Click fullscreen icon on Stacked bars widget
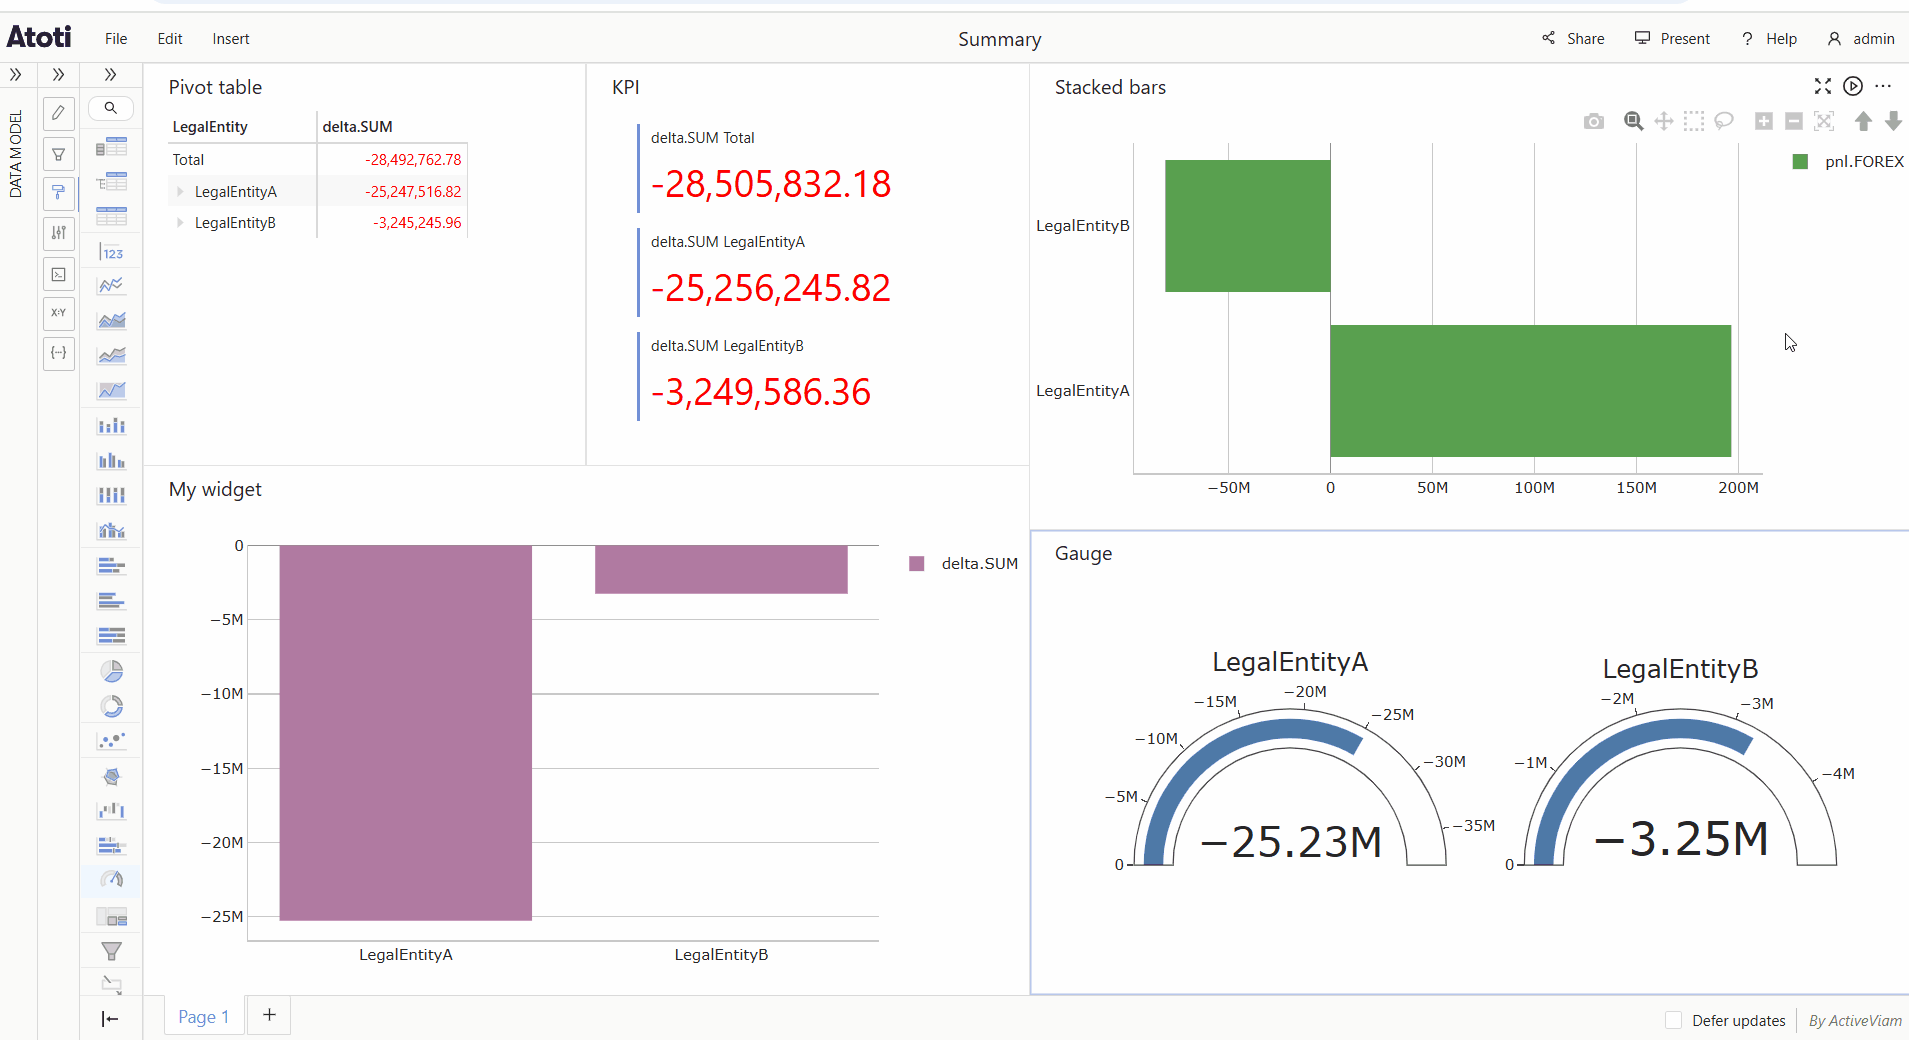Viewport: 1909px width, 1040px height. pos(1822,87)
